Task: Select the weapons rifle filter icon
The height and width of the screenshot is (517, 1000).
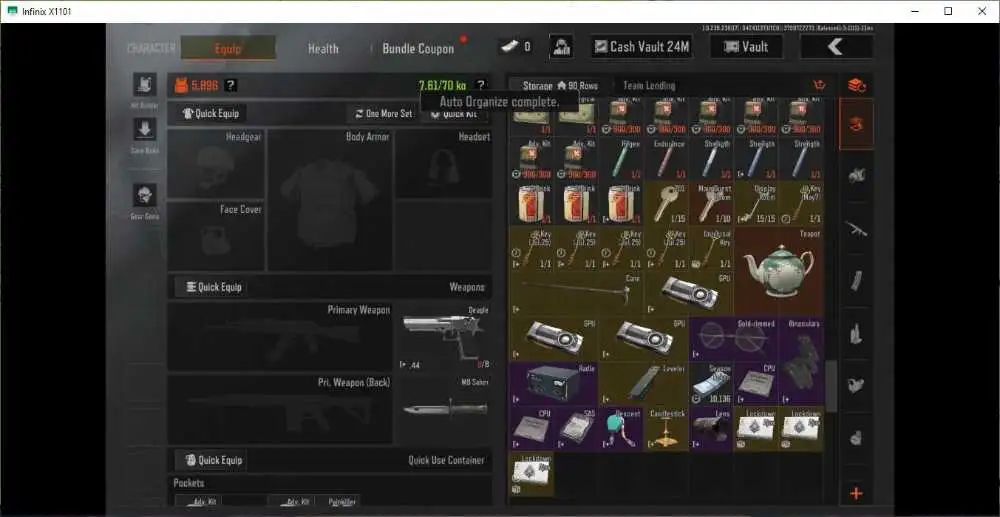Action: [856, 228]
